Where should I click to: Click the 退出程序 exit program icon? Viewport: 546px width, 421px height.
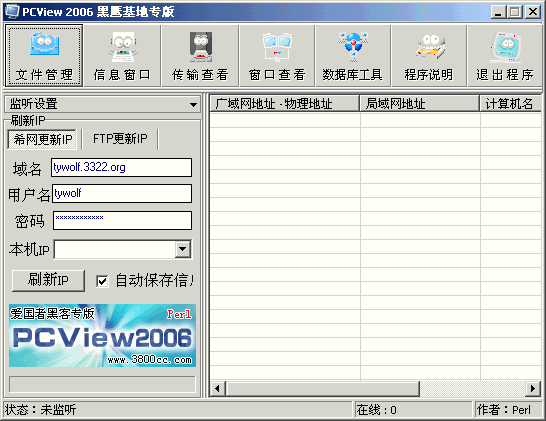coord(505,55)
